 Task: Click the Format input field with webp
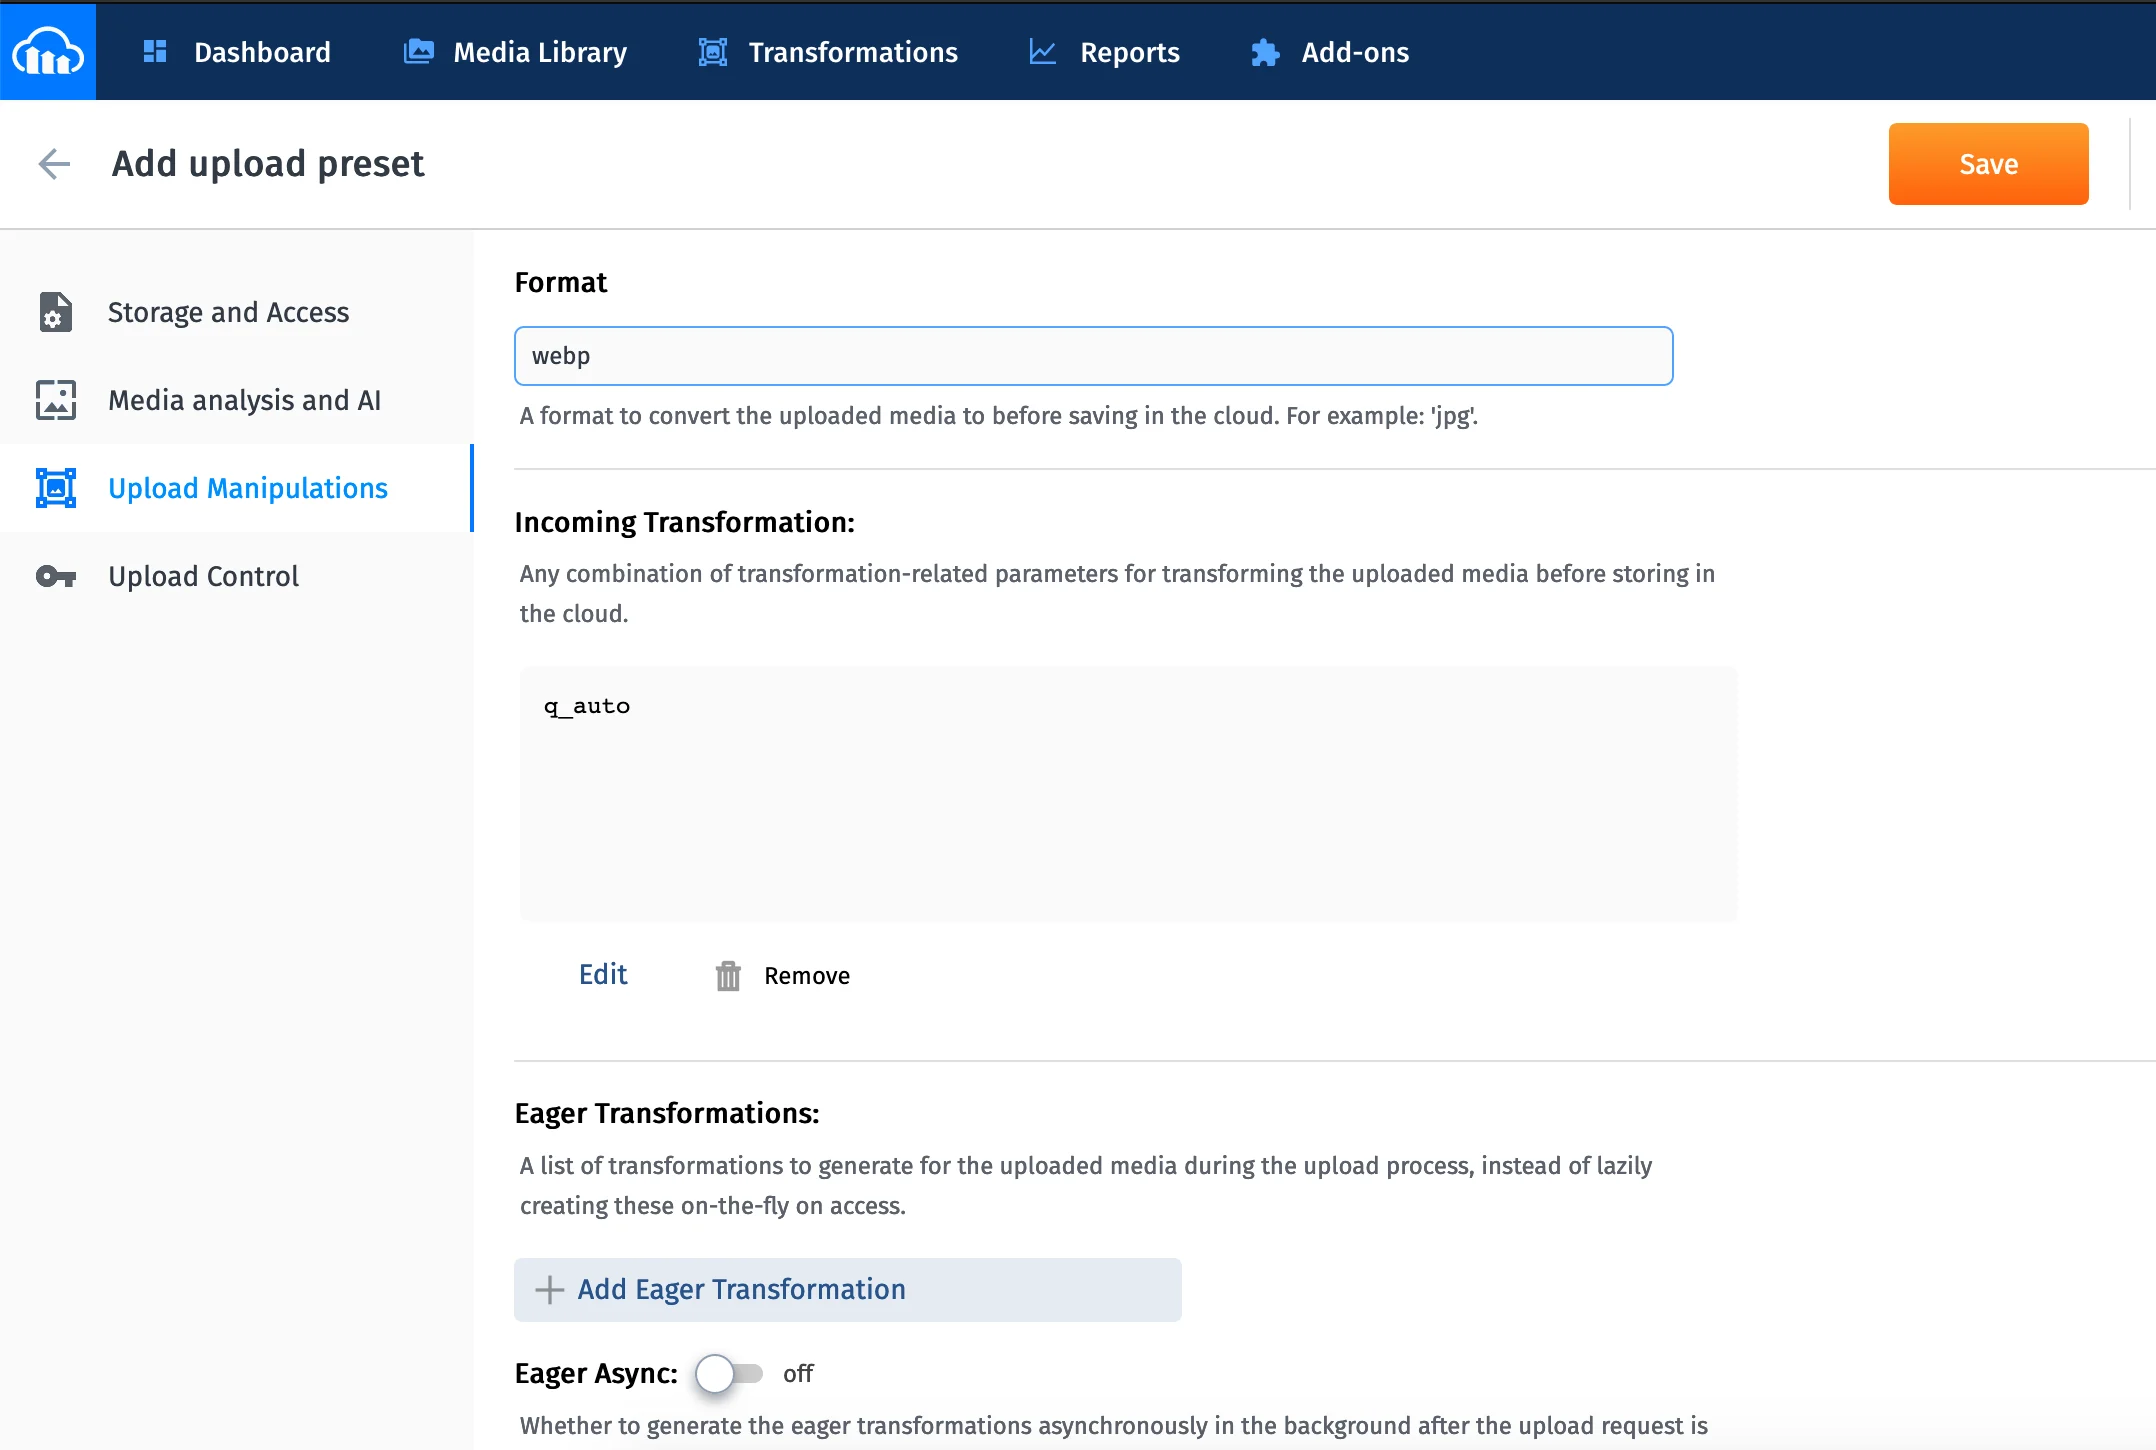[x=1092, y=356]
